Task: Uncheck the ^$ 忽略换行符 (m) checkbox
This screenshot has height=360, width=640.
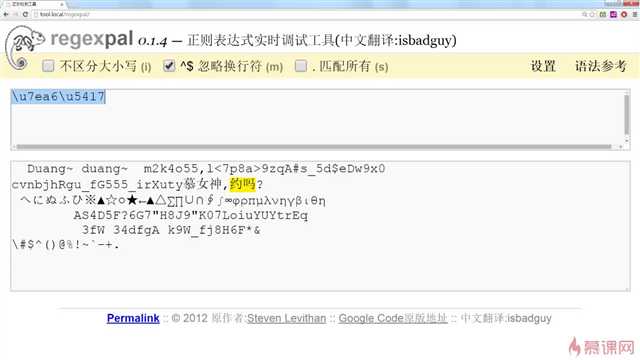Action: point(169,65)
